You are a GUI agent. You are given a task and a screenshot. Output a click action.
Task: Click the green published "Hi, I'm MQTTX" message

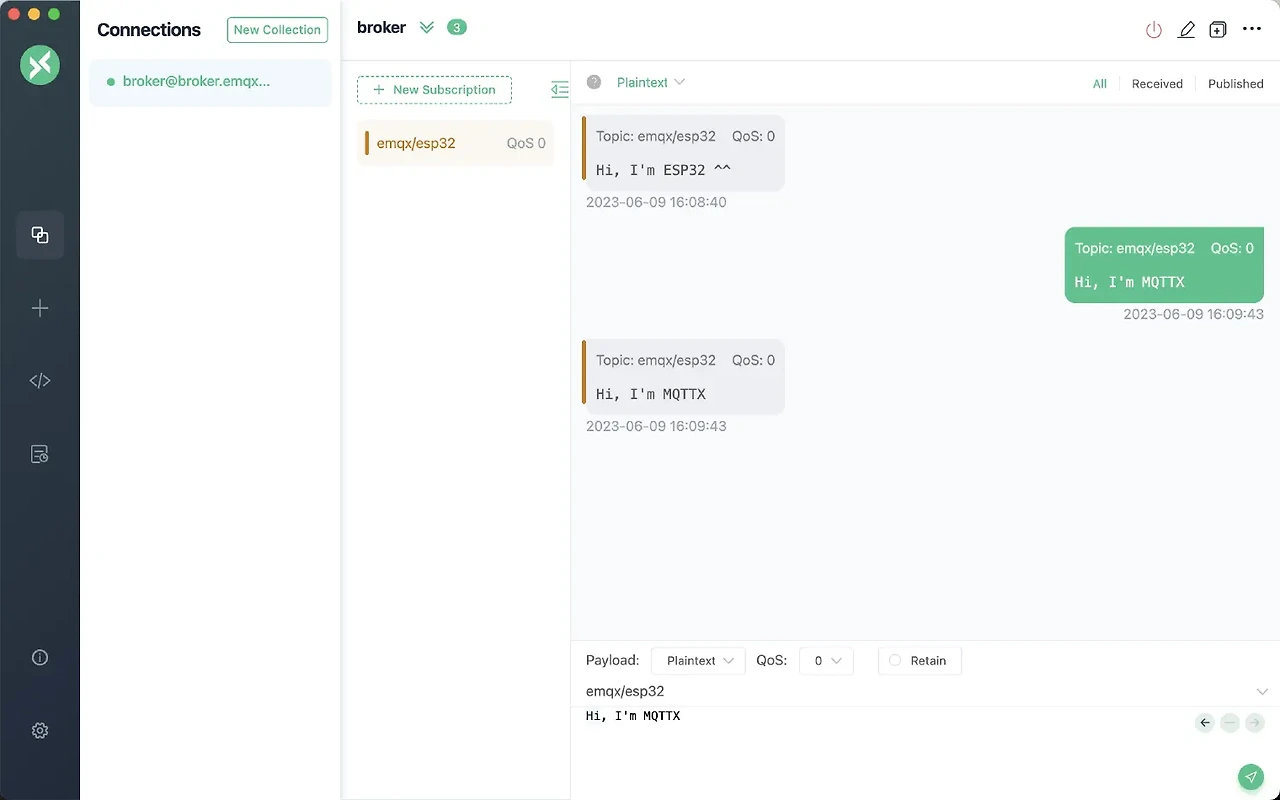coord(1164,265)
